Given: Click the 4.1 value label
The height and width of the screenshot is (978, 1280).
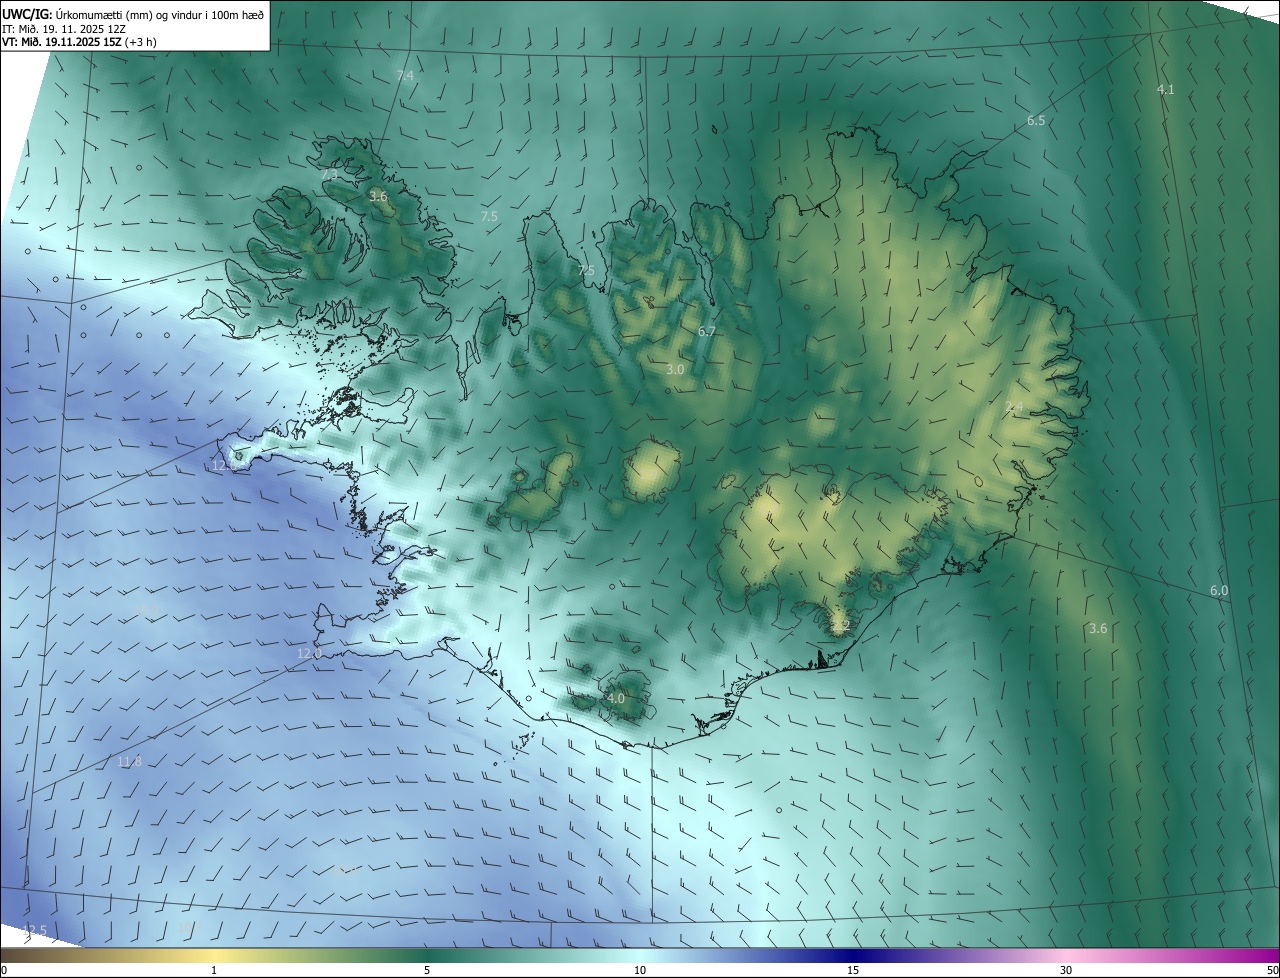Looking at the screenshot, I should coord(1165,90).
